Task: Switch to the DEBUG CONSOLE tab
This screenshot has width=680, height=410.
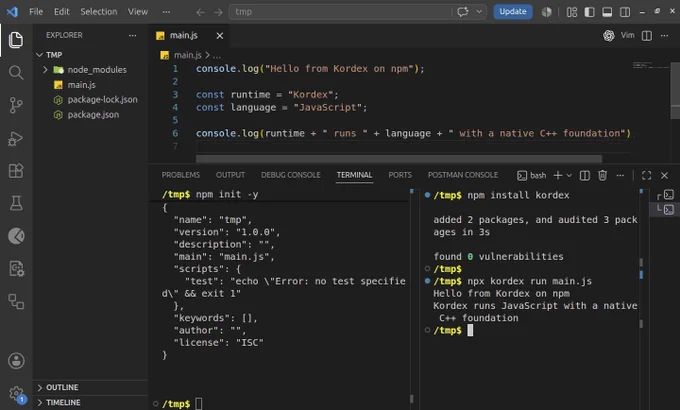Action: 291,175
